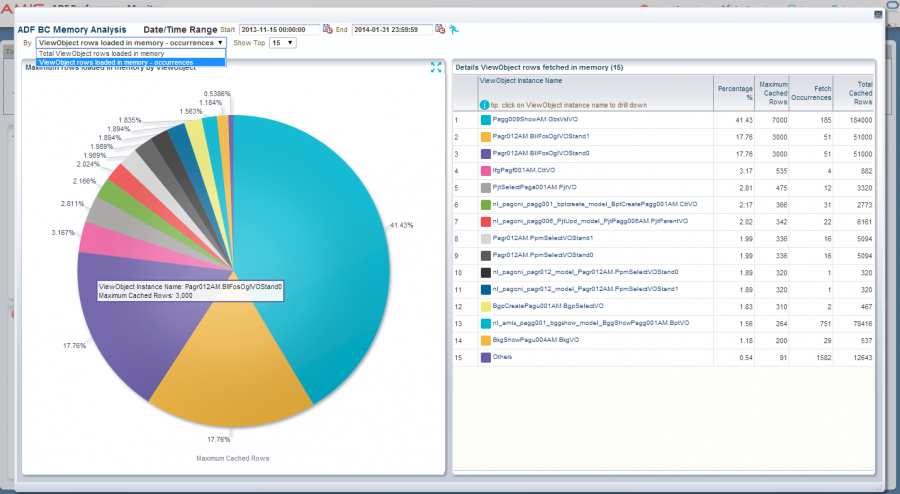Screen dimensions: 900x494
Task: Open the Start date calendar picker
Action: click(328, 29)
